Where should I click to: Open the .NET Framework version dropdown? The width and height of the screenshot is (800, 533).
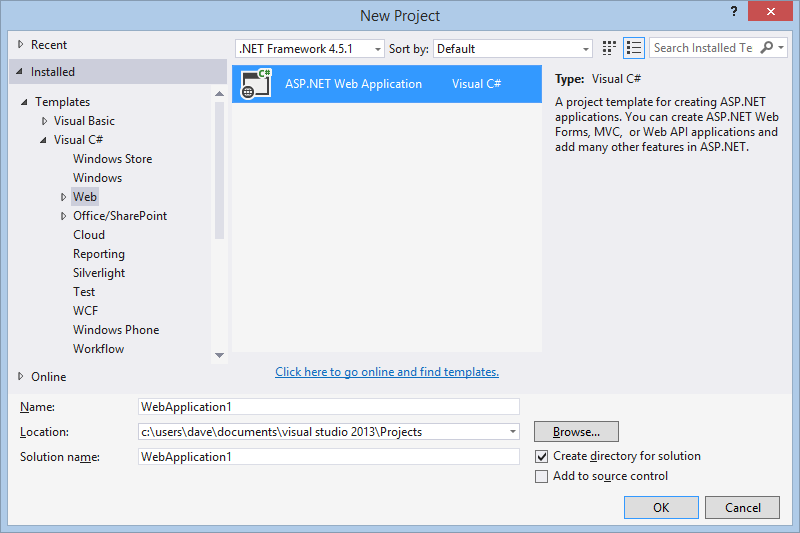click(310, 48)
